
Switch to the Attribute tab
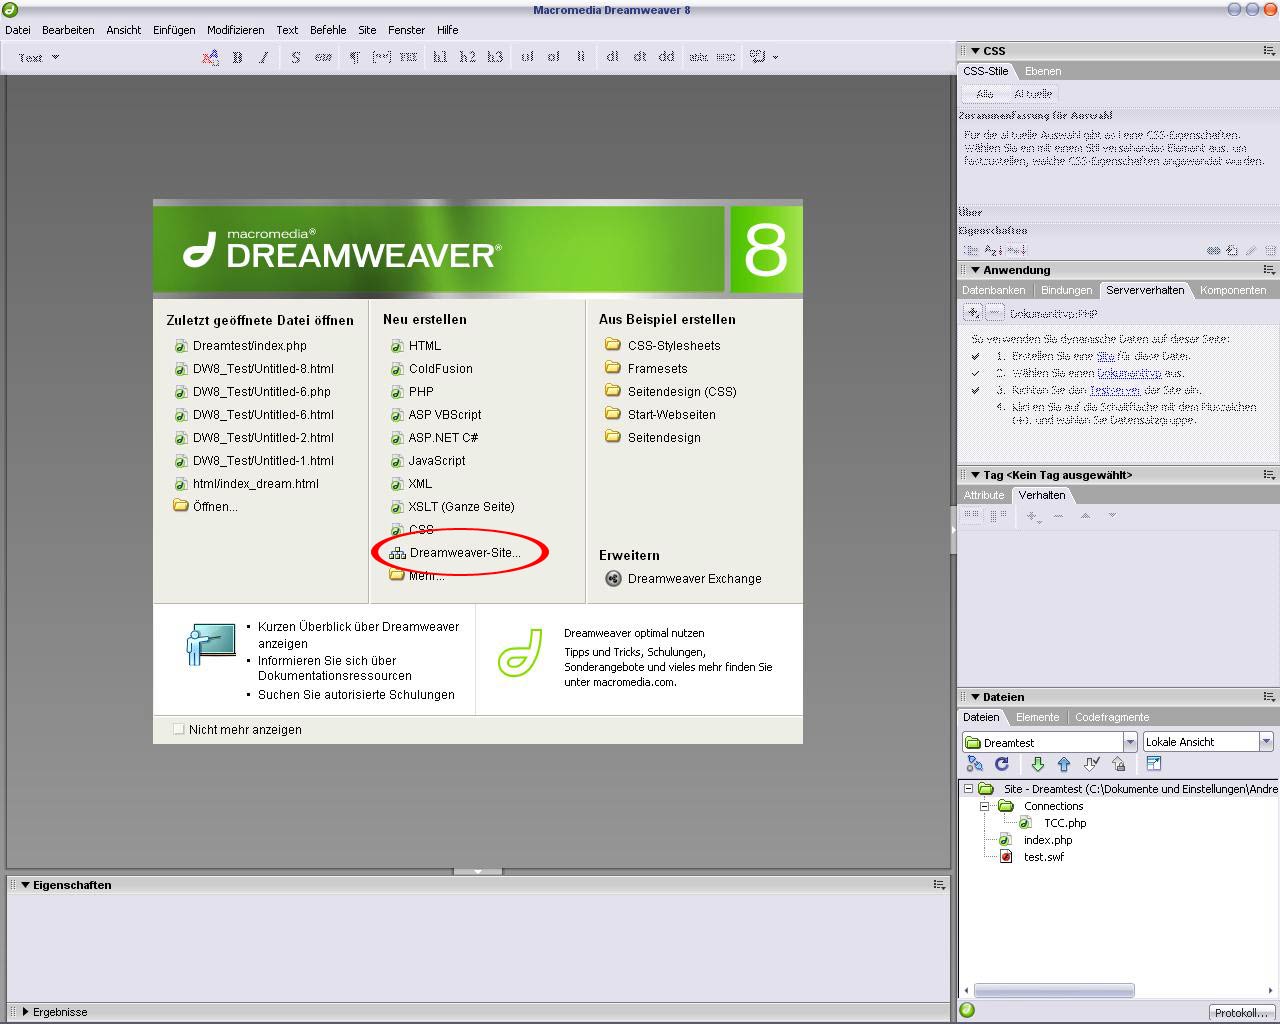tap(984, 495)
